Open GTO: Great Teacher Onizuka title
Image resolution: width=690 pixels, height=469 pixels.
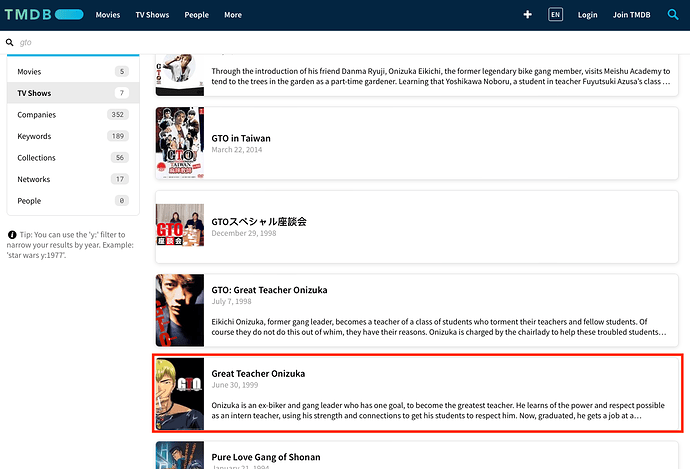[x=269, y=290]
